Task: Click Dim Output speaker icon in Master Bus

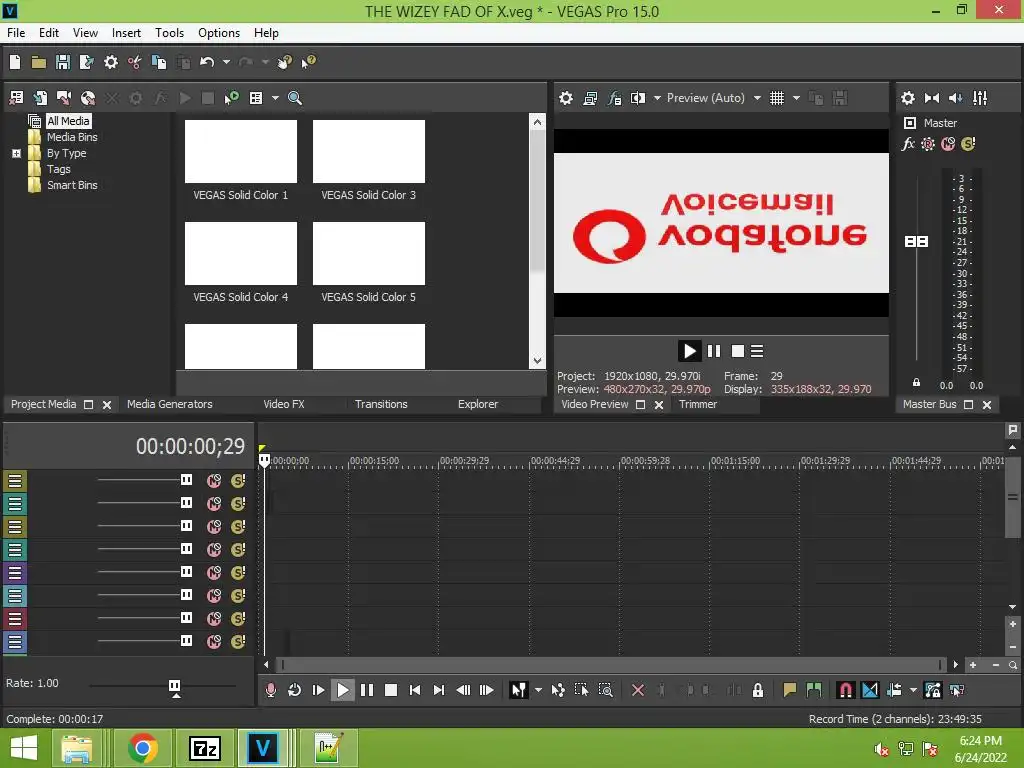Action: [x=955, y=98]
